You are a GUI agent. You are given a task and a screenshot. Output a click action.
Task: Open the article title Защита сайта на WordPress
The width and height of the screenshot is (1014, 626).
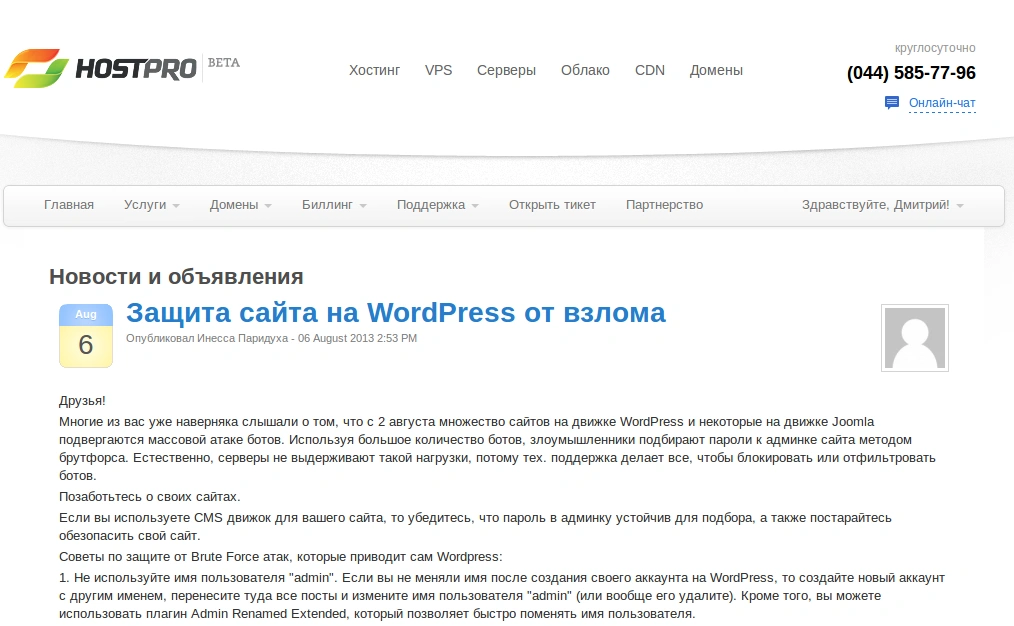click(396, 313)
